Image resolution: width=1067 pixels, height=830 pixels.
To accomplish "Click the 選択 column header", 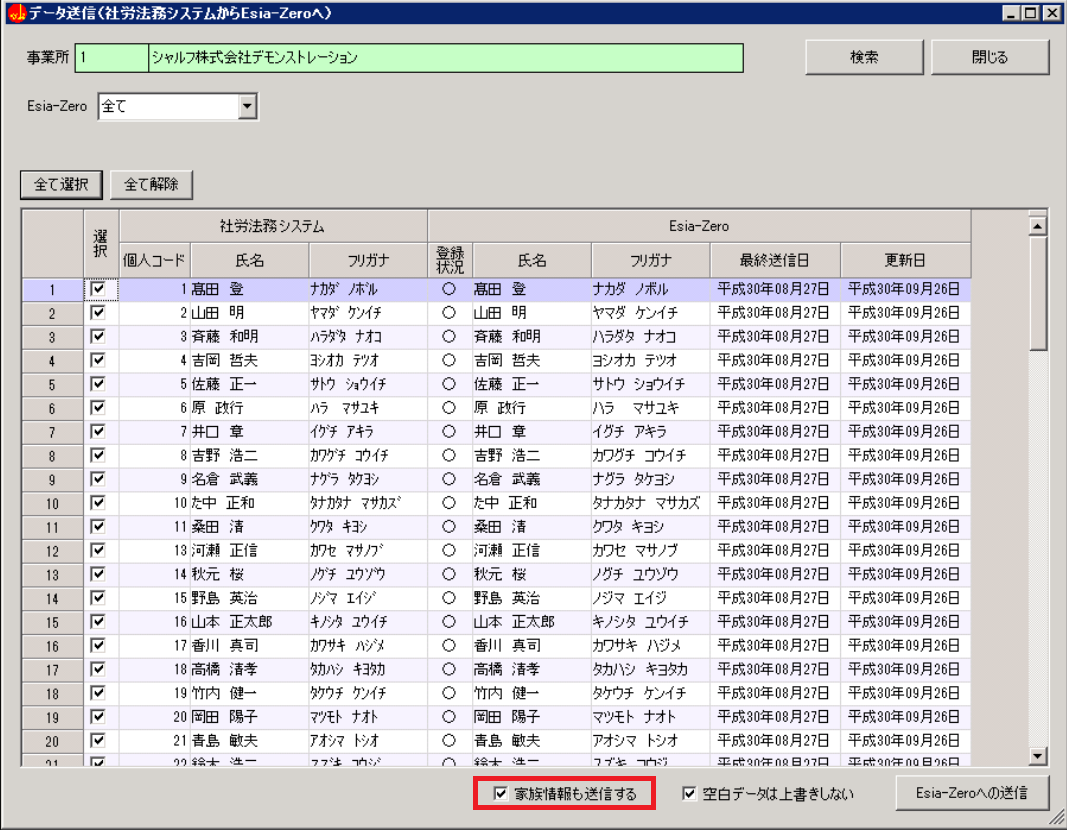I will (x=101, y=244).
